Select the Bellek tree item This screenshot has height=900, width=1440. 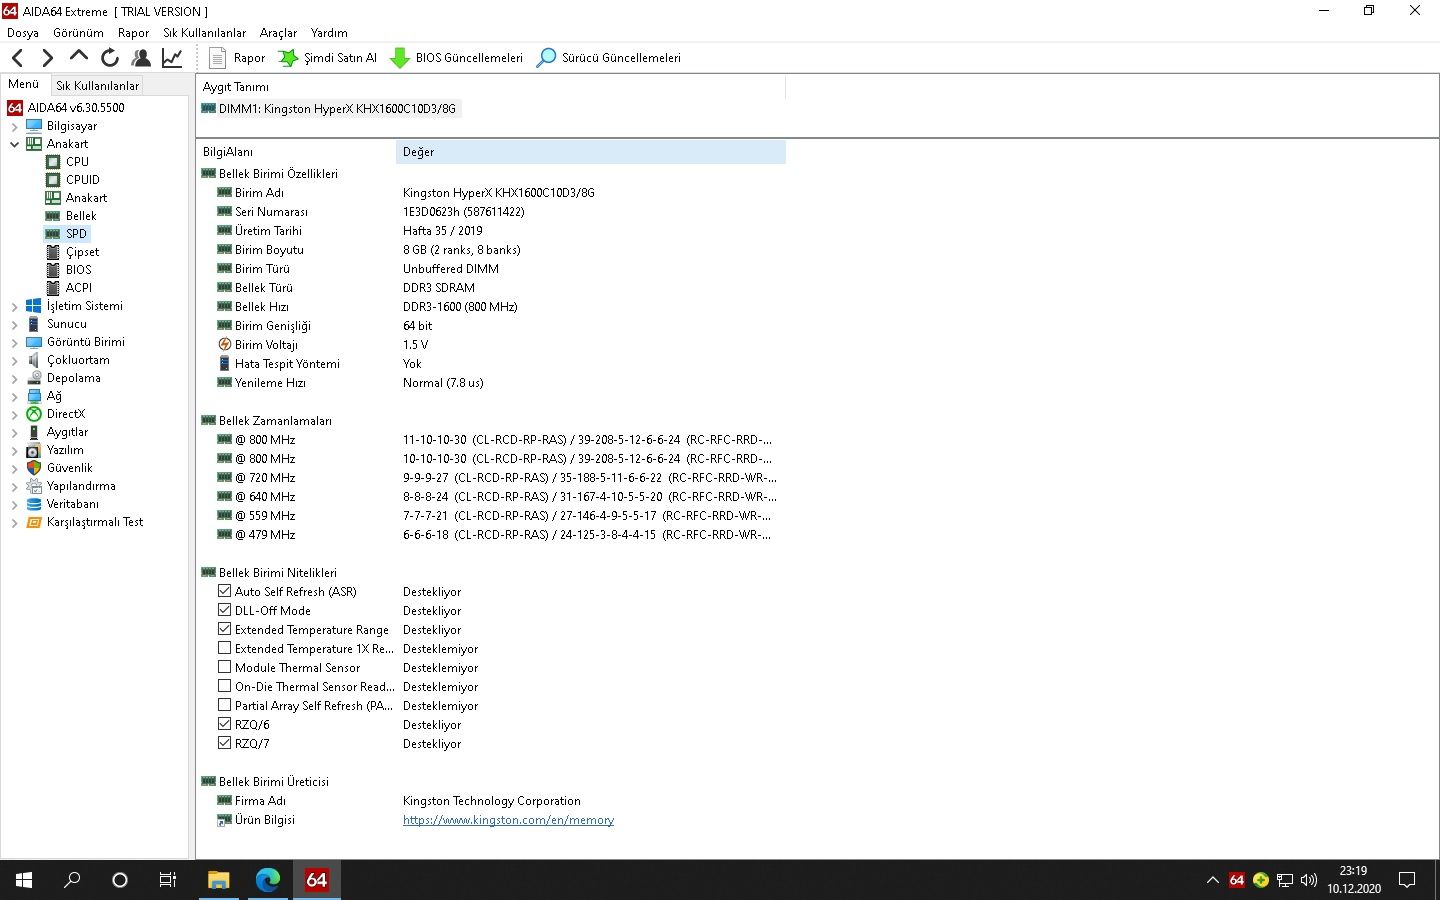coord(81,215)
